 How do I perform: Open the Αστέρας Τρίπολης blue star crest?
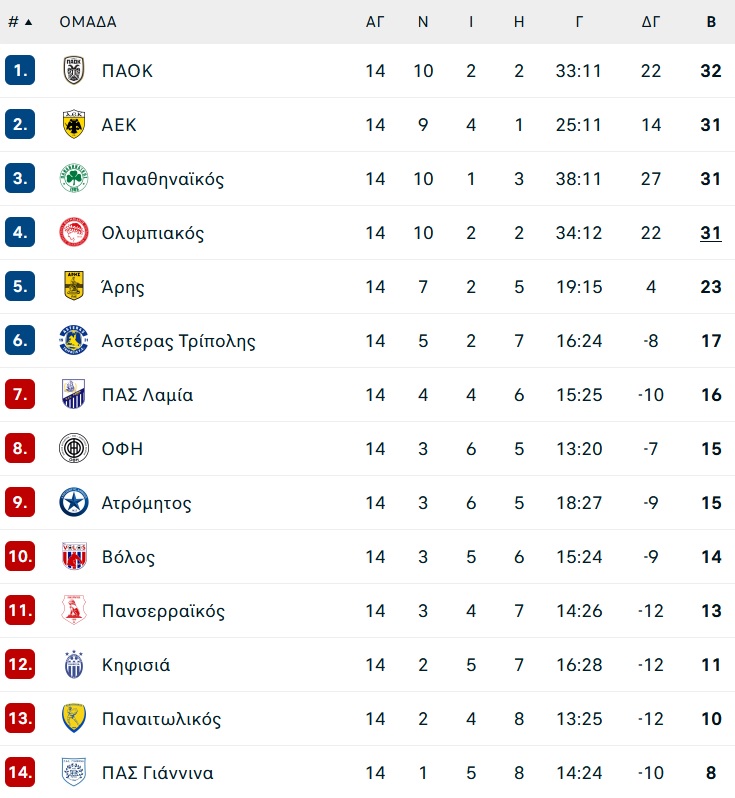coord(74,340)
